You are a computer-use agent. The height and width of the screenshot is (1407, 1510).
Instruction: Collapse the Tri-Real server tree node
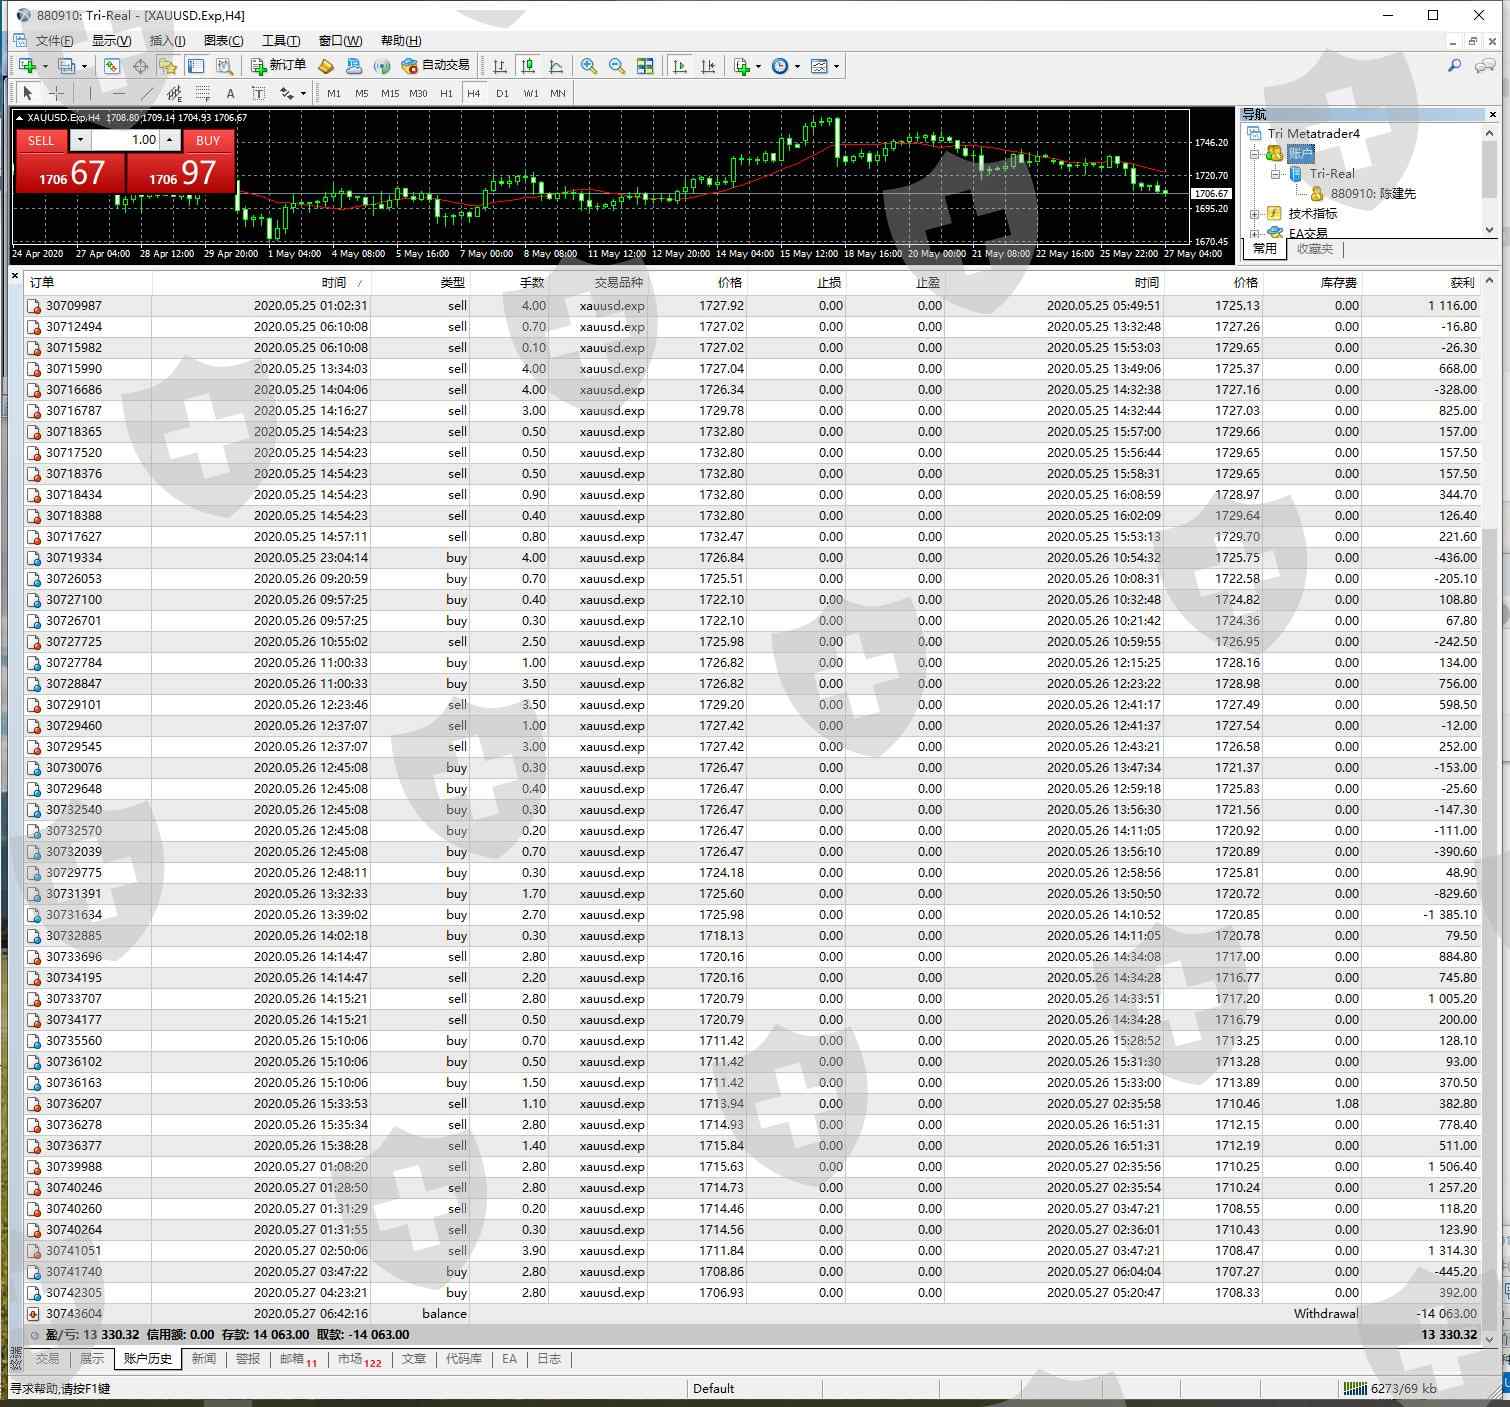pos(1275,174)
